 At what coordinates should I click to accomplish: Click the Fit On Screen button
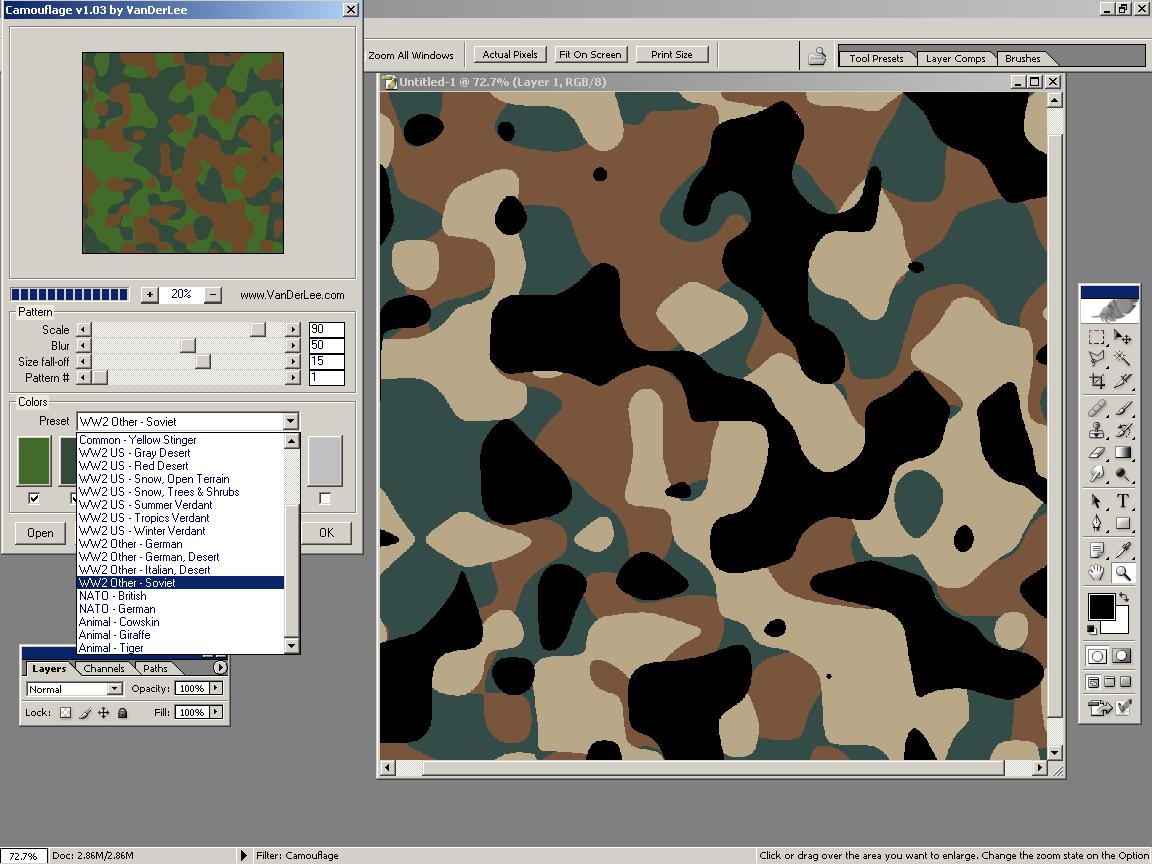[x=590, y=55]
